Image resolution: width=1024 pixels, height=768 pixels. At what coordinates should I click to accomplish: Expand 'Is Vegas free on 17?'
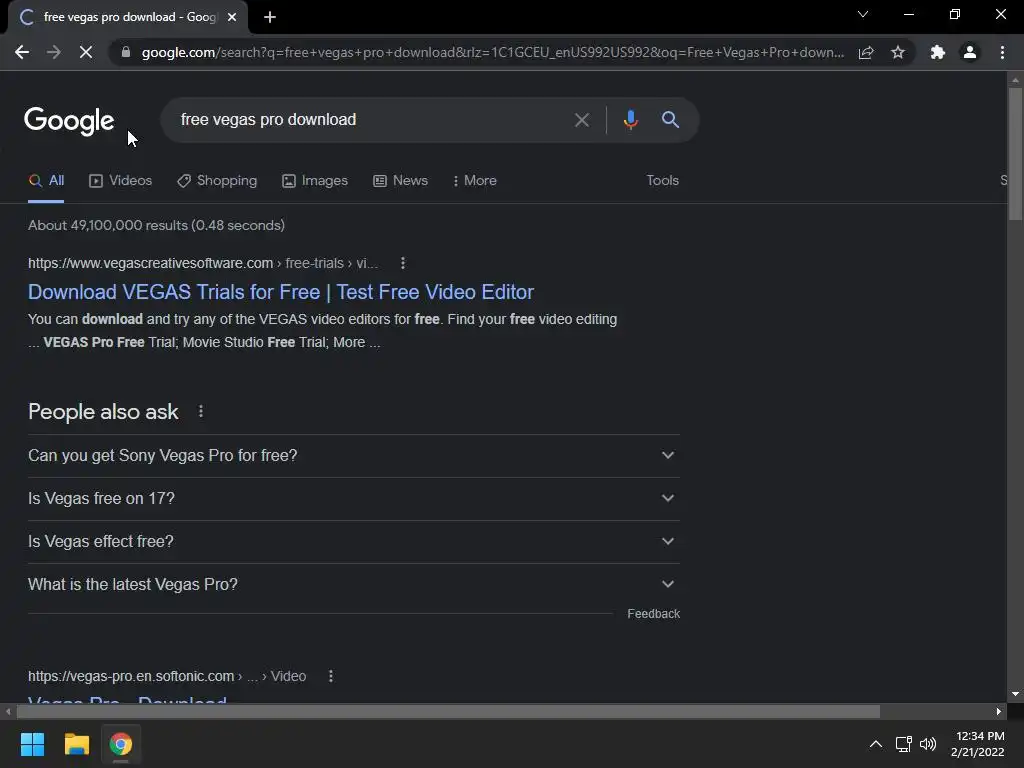354,499
